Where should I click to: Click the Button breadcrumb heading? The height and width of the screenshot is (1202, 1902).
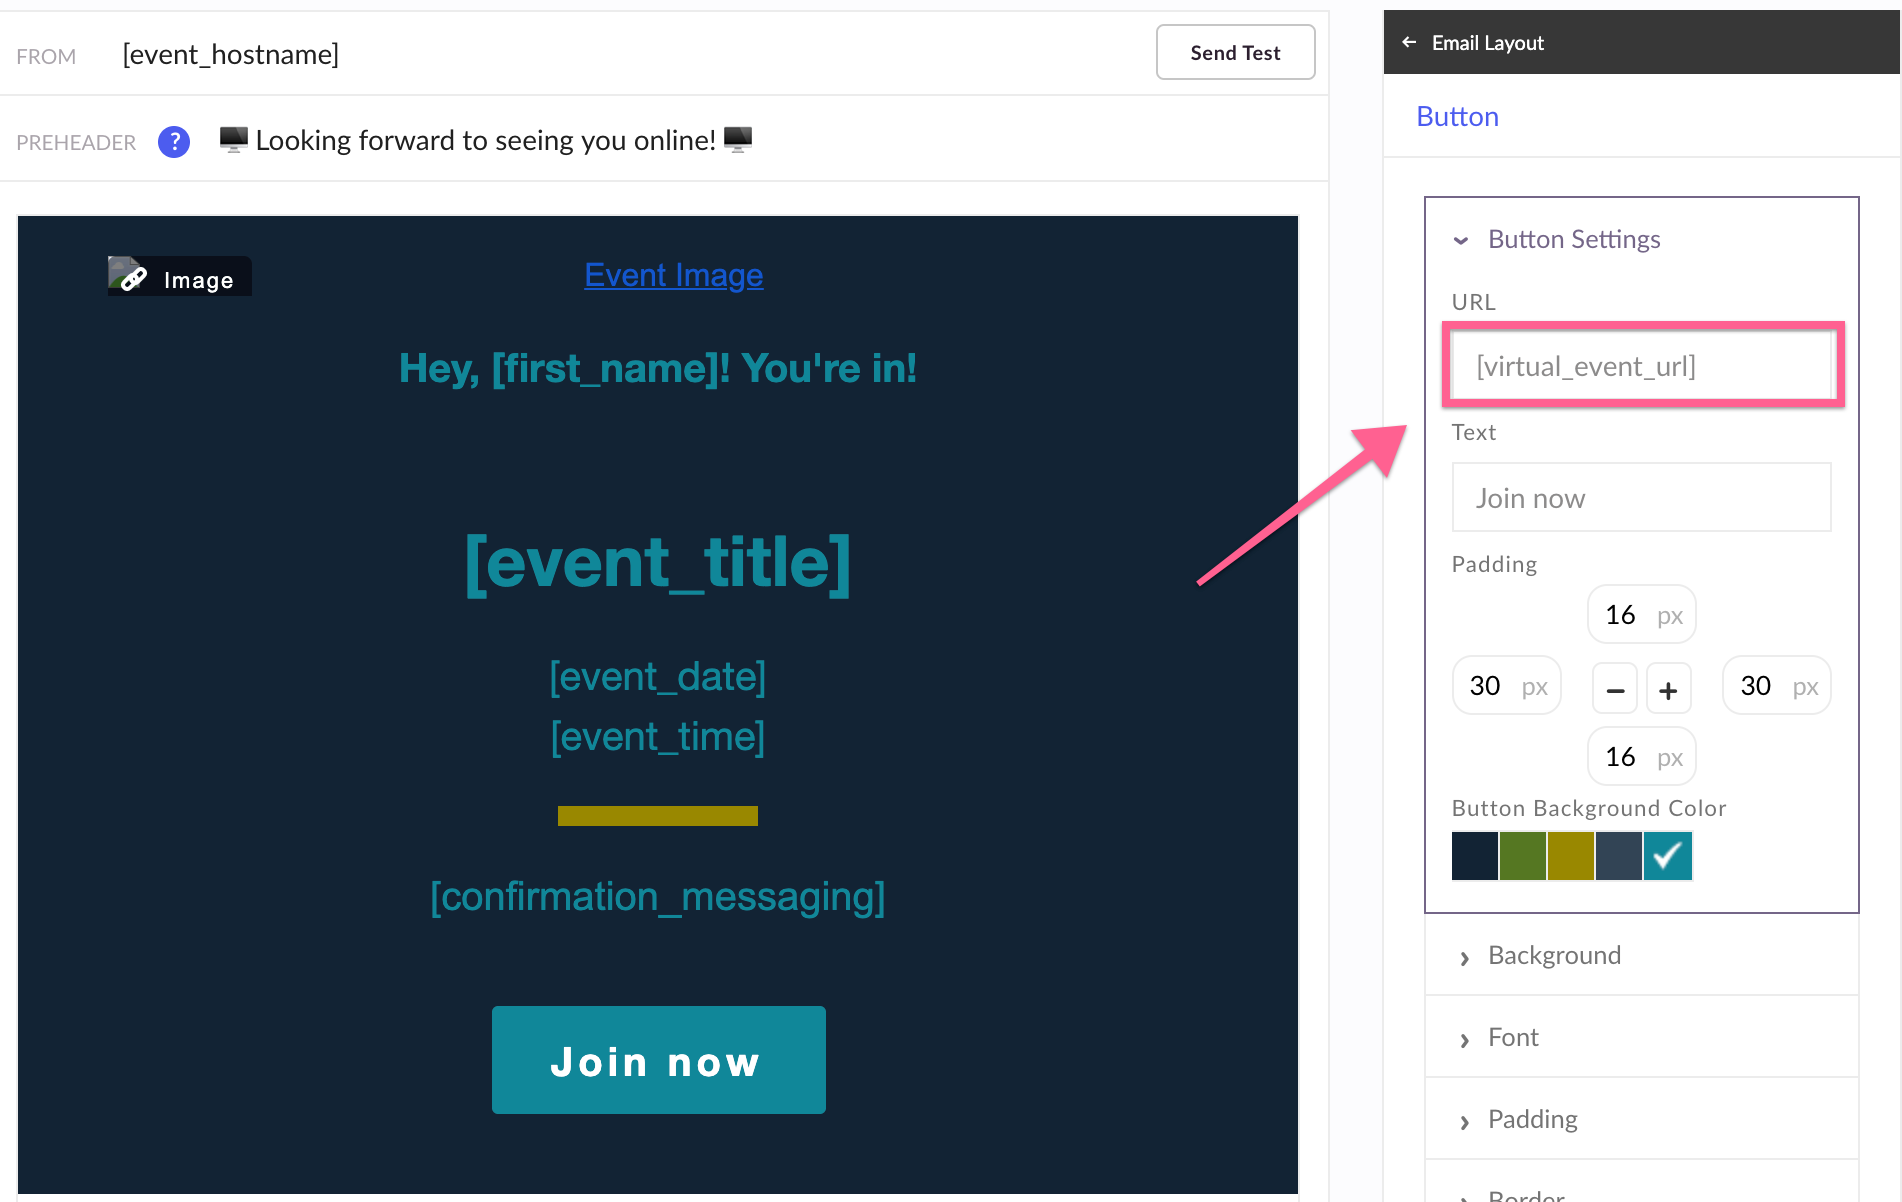coord(1457,116)
